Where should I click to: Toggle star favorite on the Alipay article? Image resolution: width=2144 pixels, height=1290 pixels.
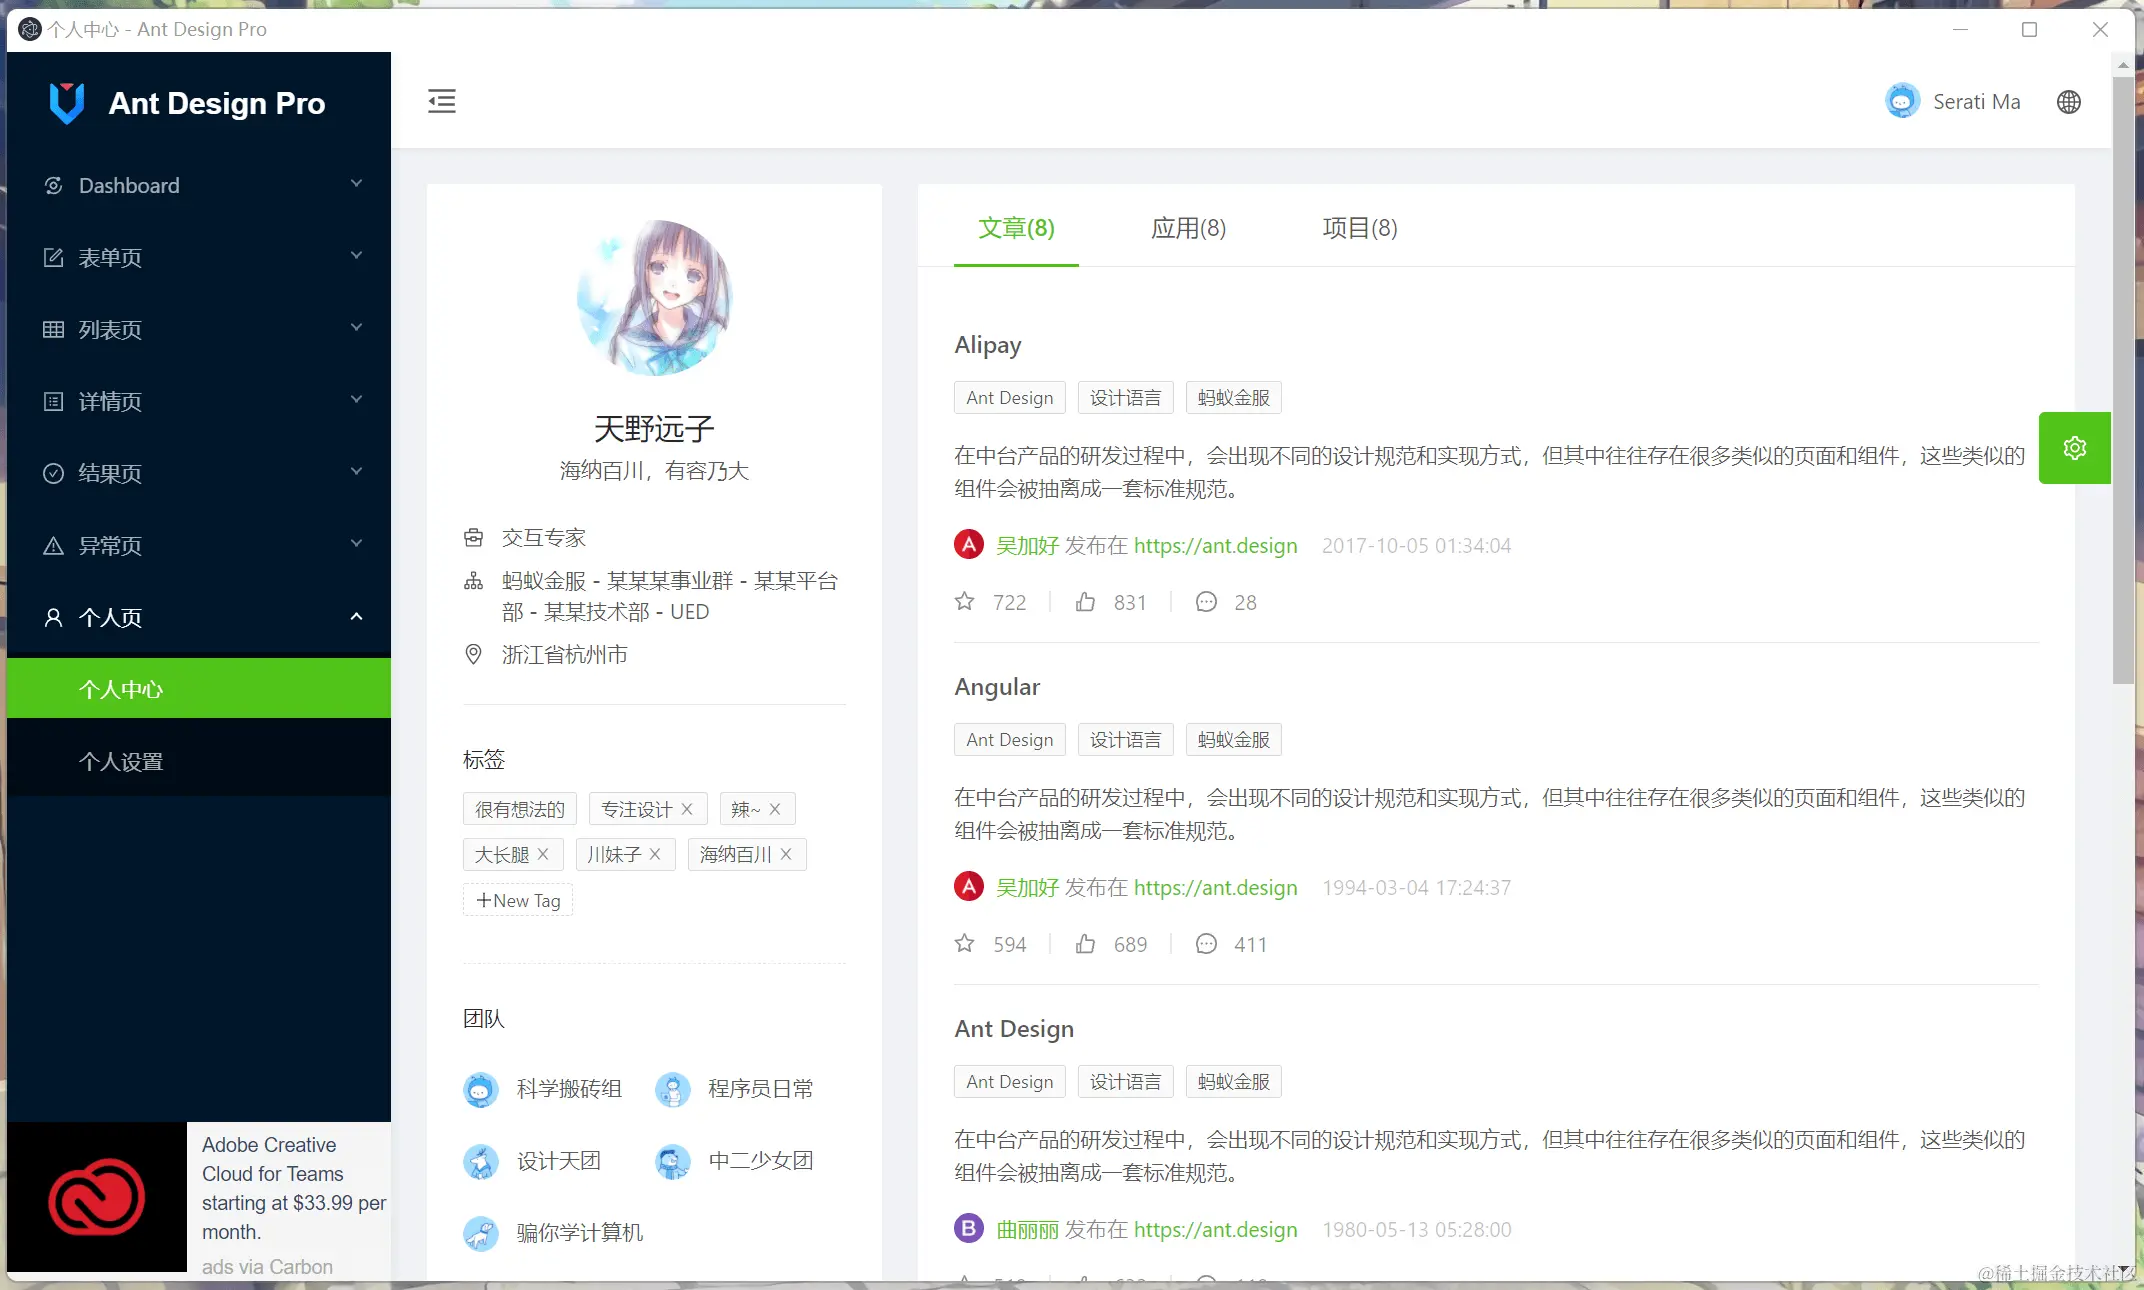coord(964,601)
